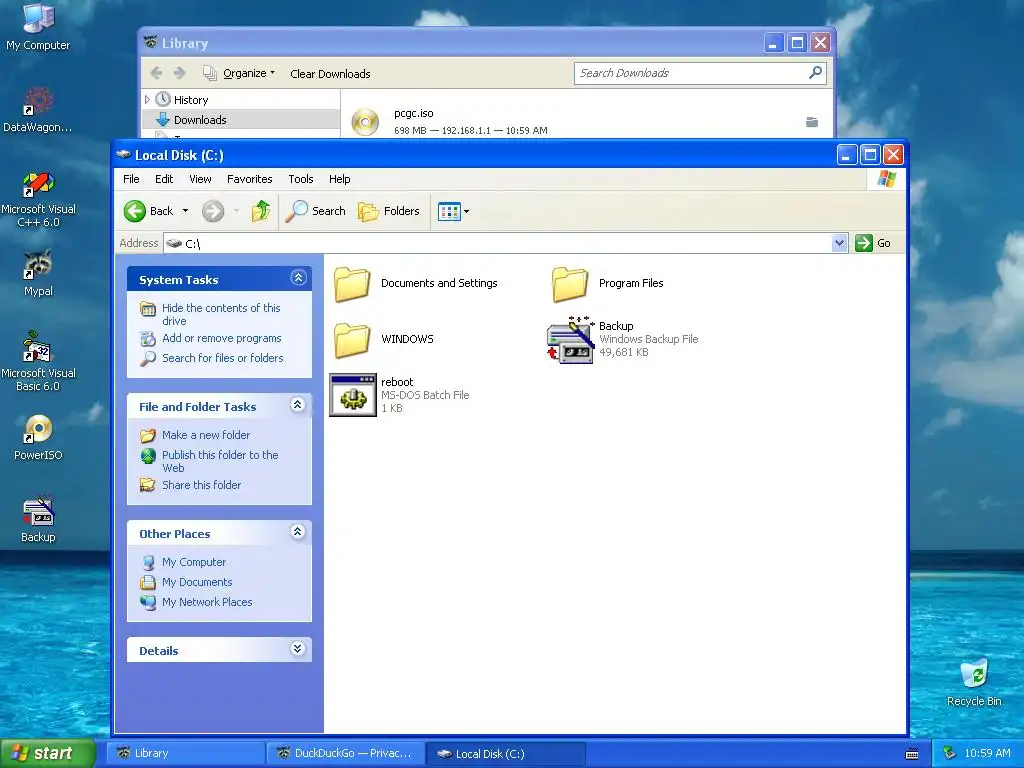Click Hide the contents of this drive
Image resolution: width=1024 pixels, height=768 pixels.
click(x=221, y=314)
